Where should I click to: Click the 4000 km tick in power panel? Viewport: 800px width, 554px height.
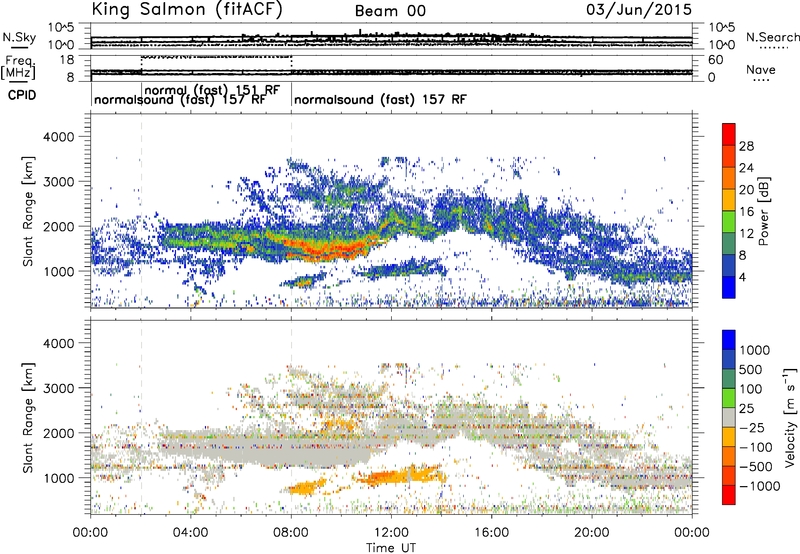(58, 137)
